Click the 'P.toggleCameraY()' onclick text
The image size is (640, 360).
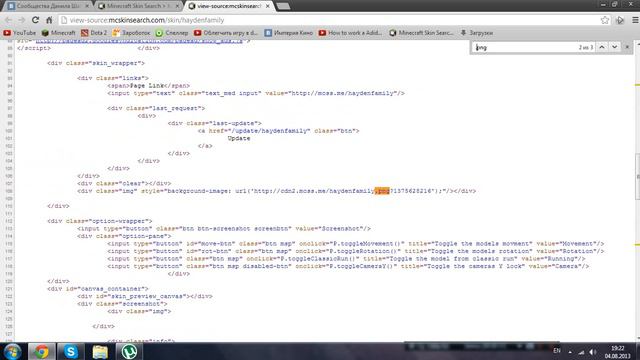point(361,266)
